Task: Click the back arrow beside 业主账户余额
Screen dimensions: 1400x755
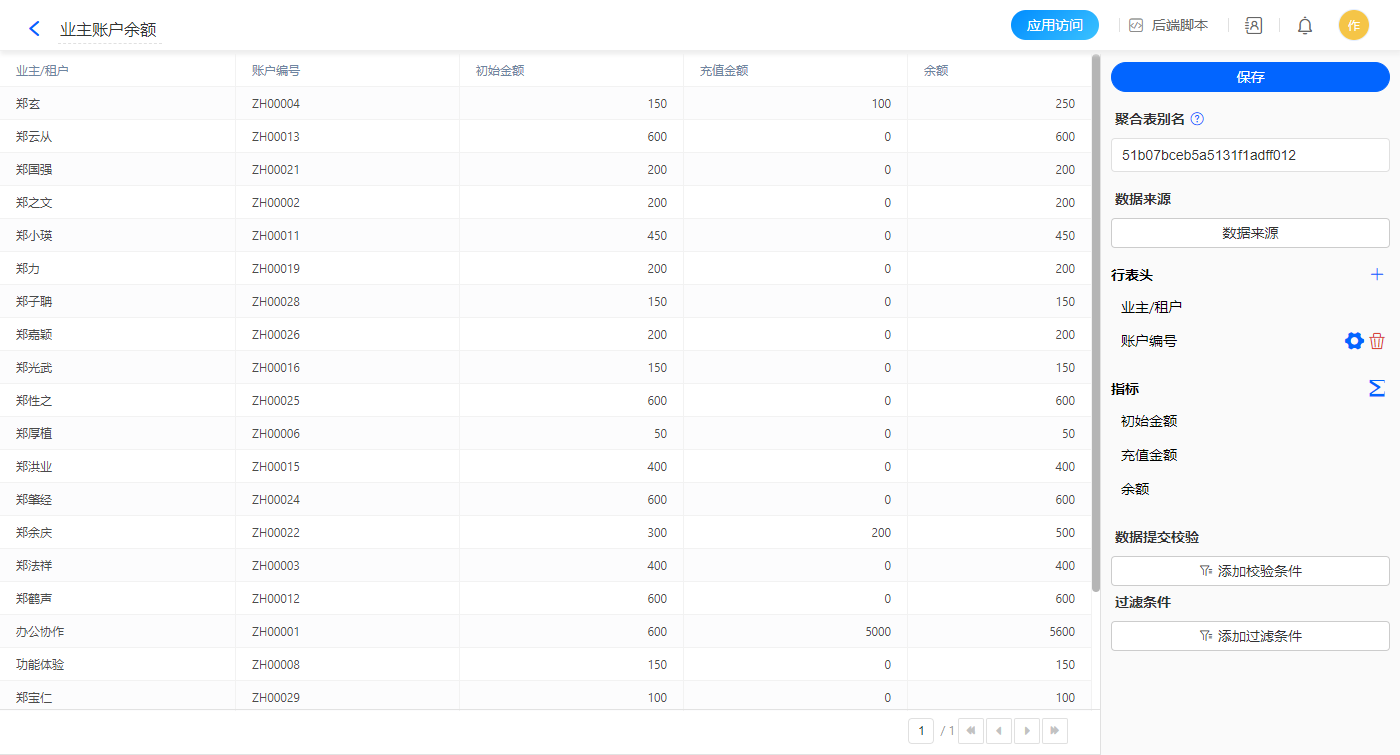Action: (35, 29)
